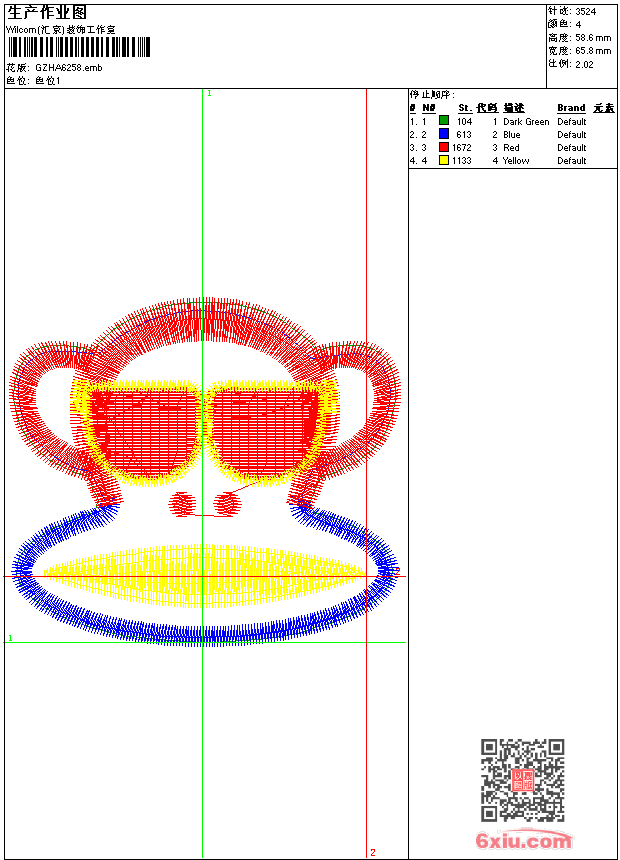The width and height of the screenshot is (620, 860).
Task: Select the 色位1 colorway label
Action: pos(48,81)
